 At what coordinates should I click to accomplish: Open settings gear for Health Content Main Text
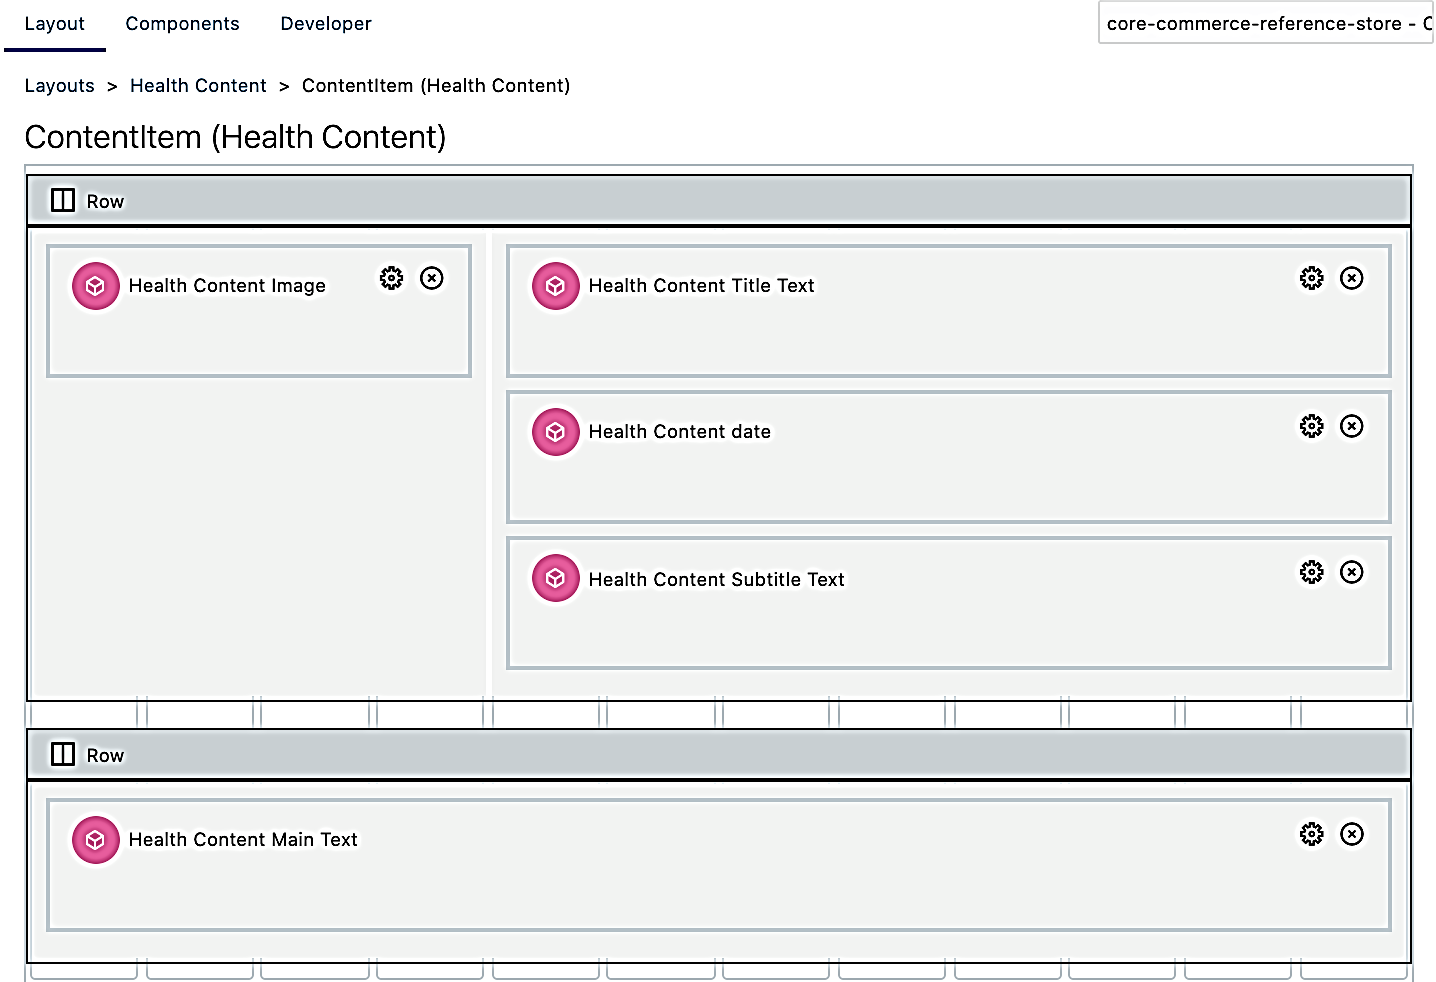pos(1311,834)
